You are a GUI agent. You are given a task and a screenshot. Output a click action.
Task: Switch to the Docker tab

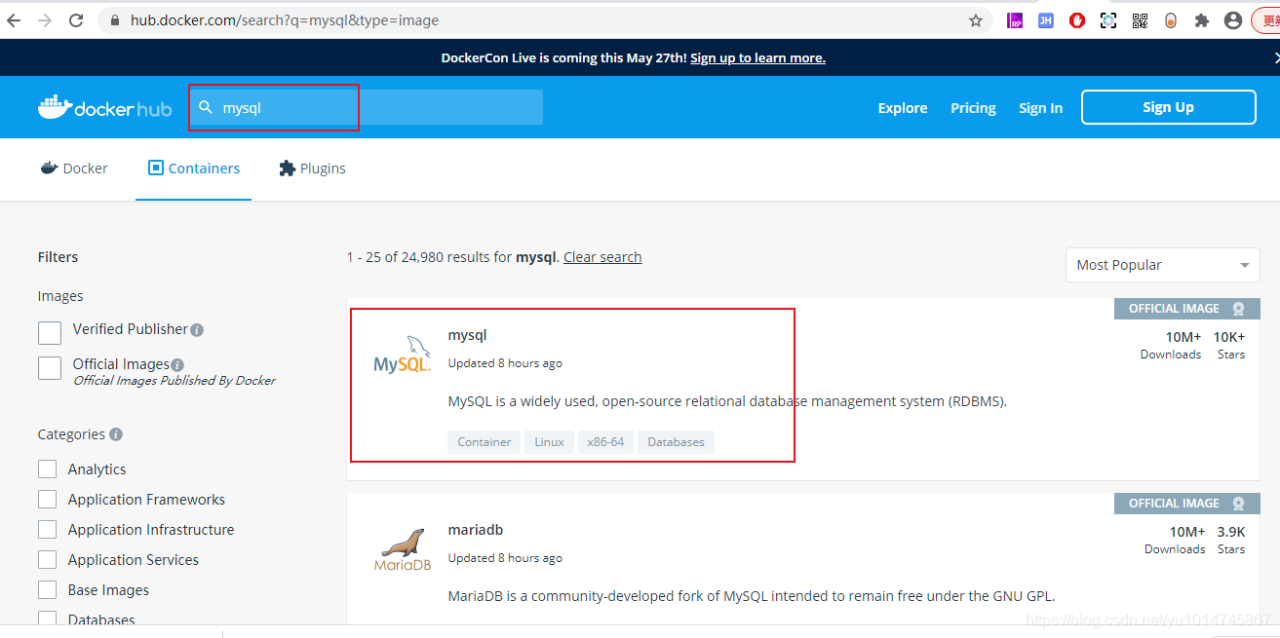[x=74, y=168]
